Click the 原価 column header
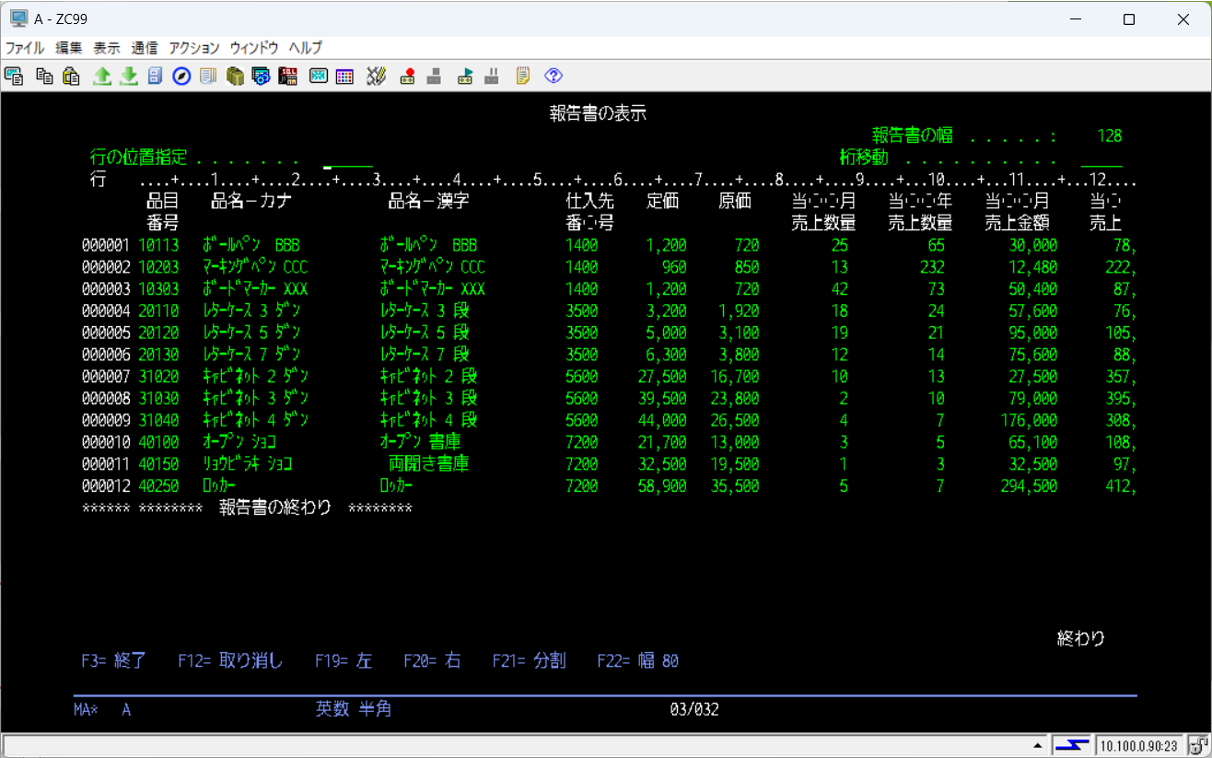Viewport: 1212px width, 758px height. pyautogui.click(x=735, y=201)
